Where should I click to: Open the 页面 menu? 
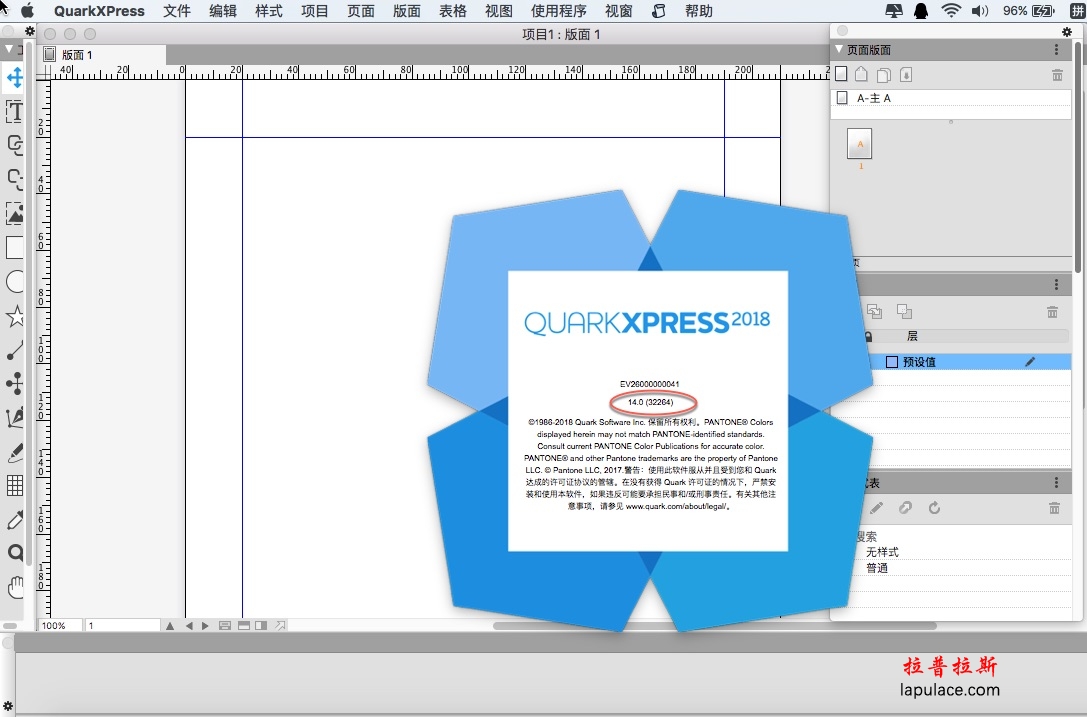(x=360, y=11)
